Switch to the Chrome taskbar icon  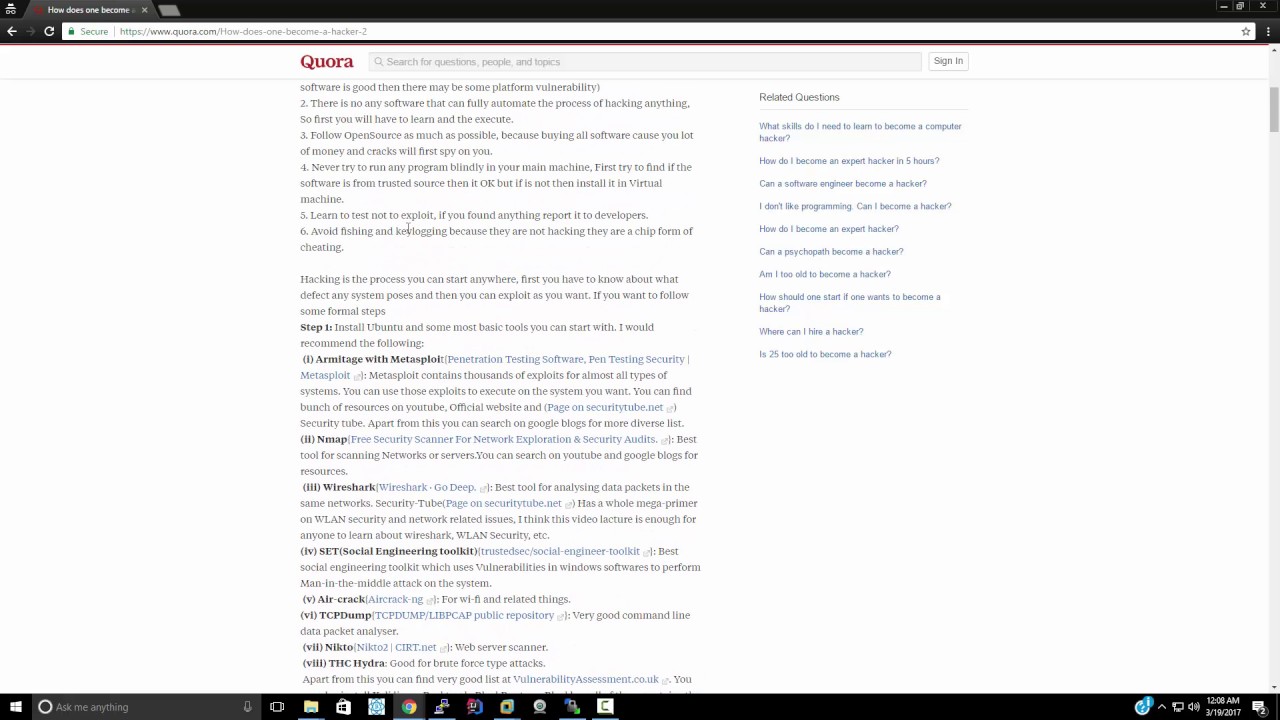[409, 707]
